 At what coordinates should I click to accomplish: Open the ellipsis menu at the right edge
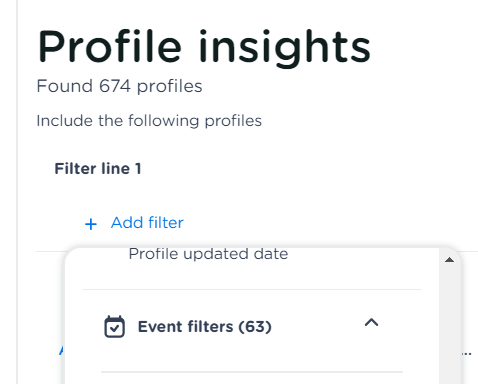point(467,354)
